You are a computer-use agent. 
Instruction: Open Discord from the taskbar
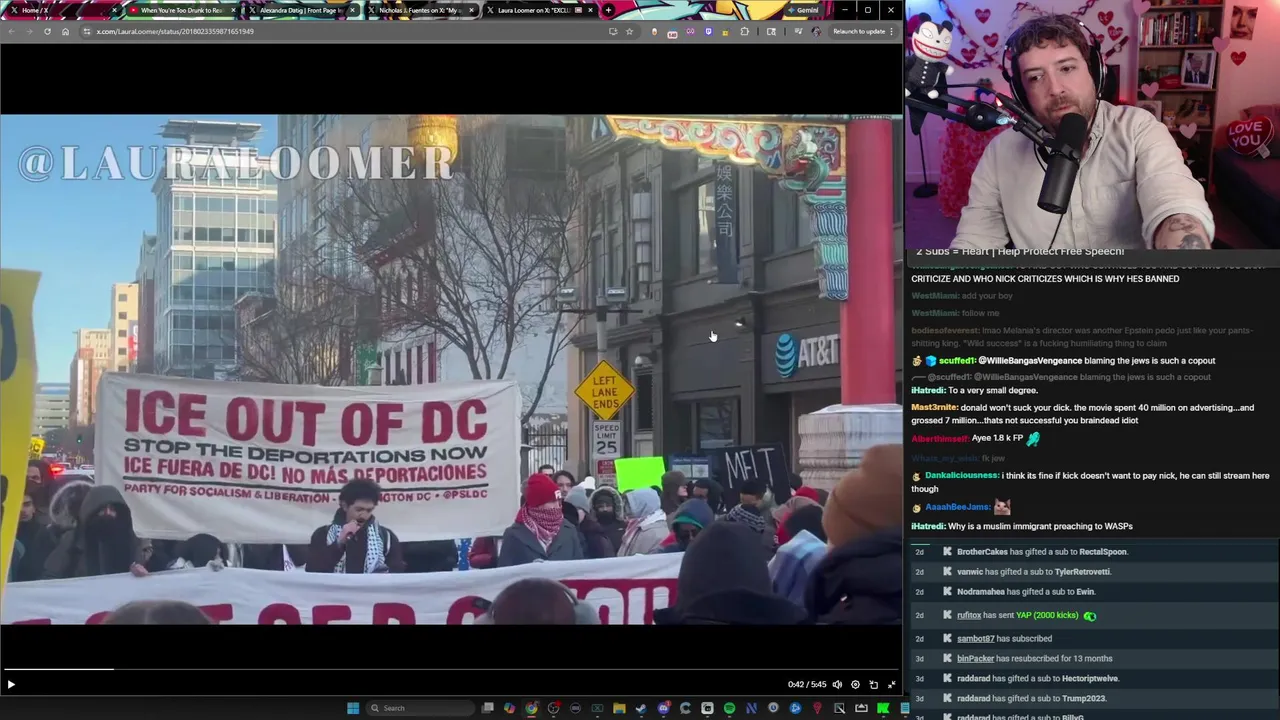coord(664,708)
